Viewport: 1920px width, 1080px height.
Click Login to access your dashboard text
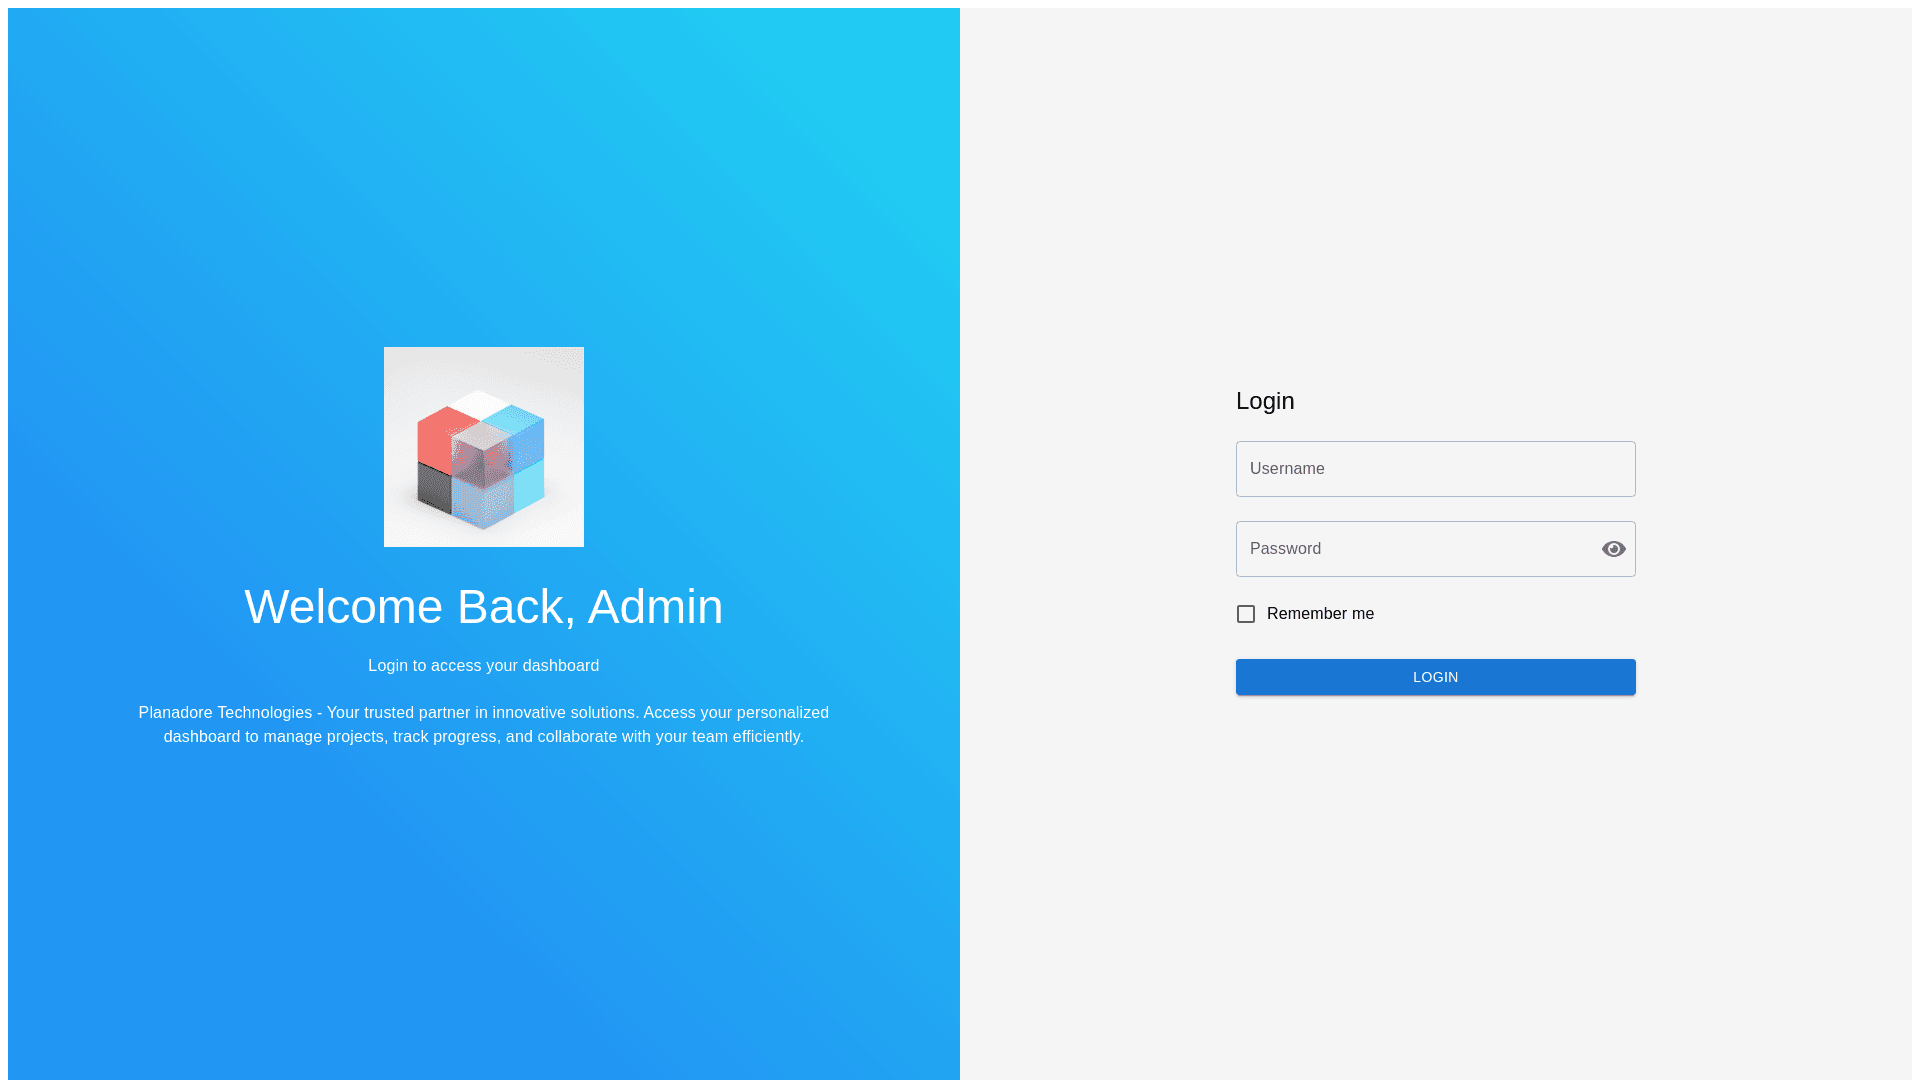[x=484, y=666]
